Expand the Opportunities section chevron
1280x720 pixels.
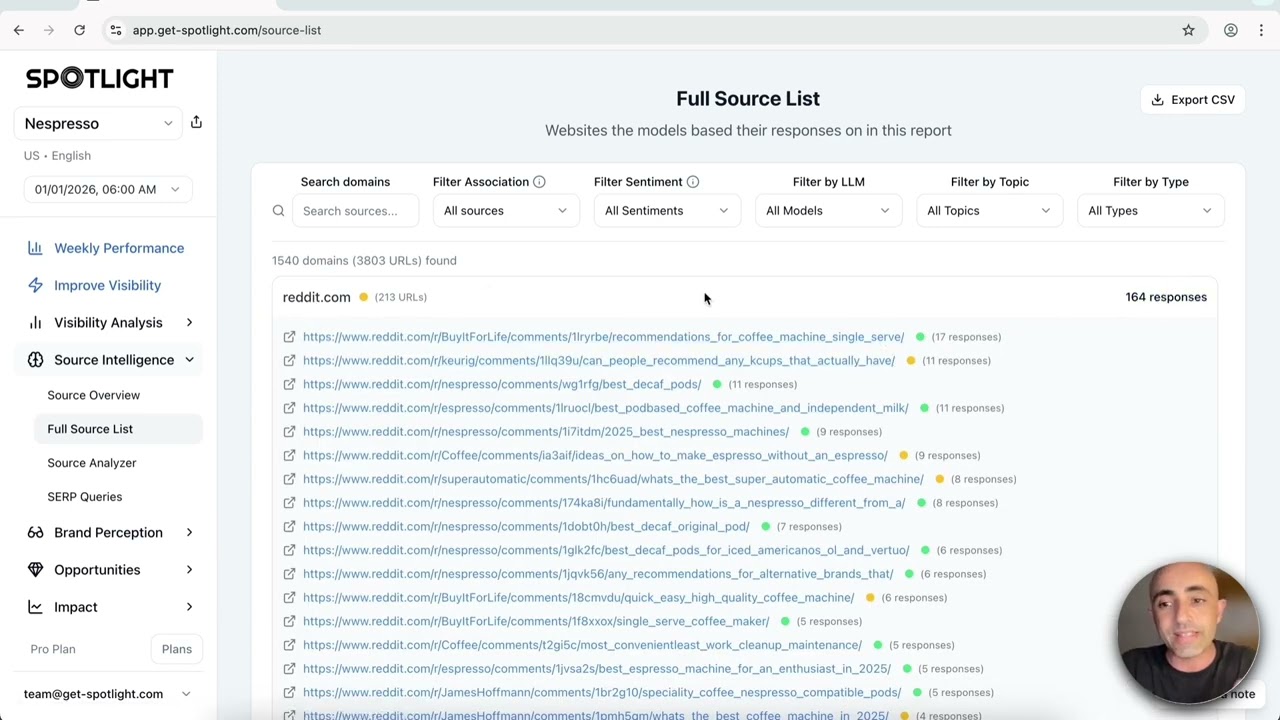pyautogui.click(x=189, y=570)
